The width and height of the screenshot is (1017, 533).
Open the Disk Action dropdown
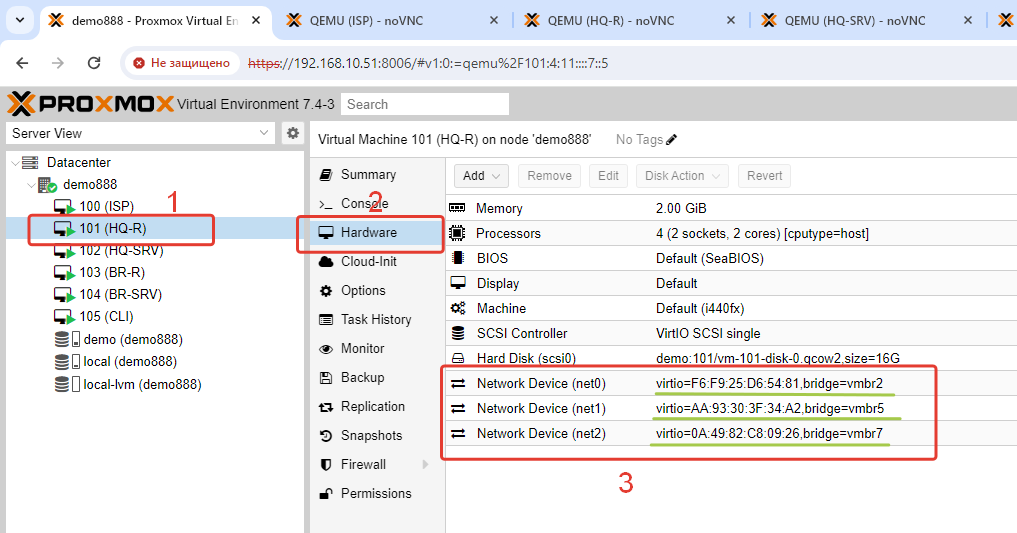(682, 176)
